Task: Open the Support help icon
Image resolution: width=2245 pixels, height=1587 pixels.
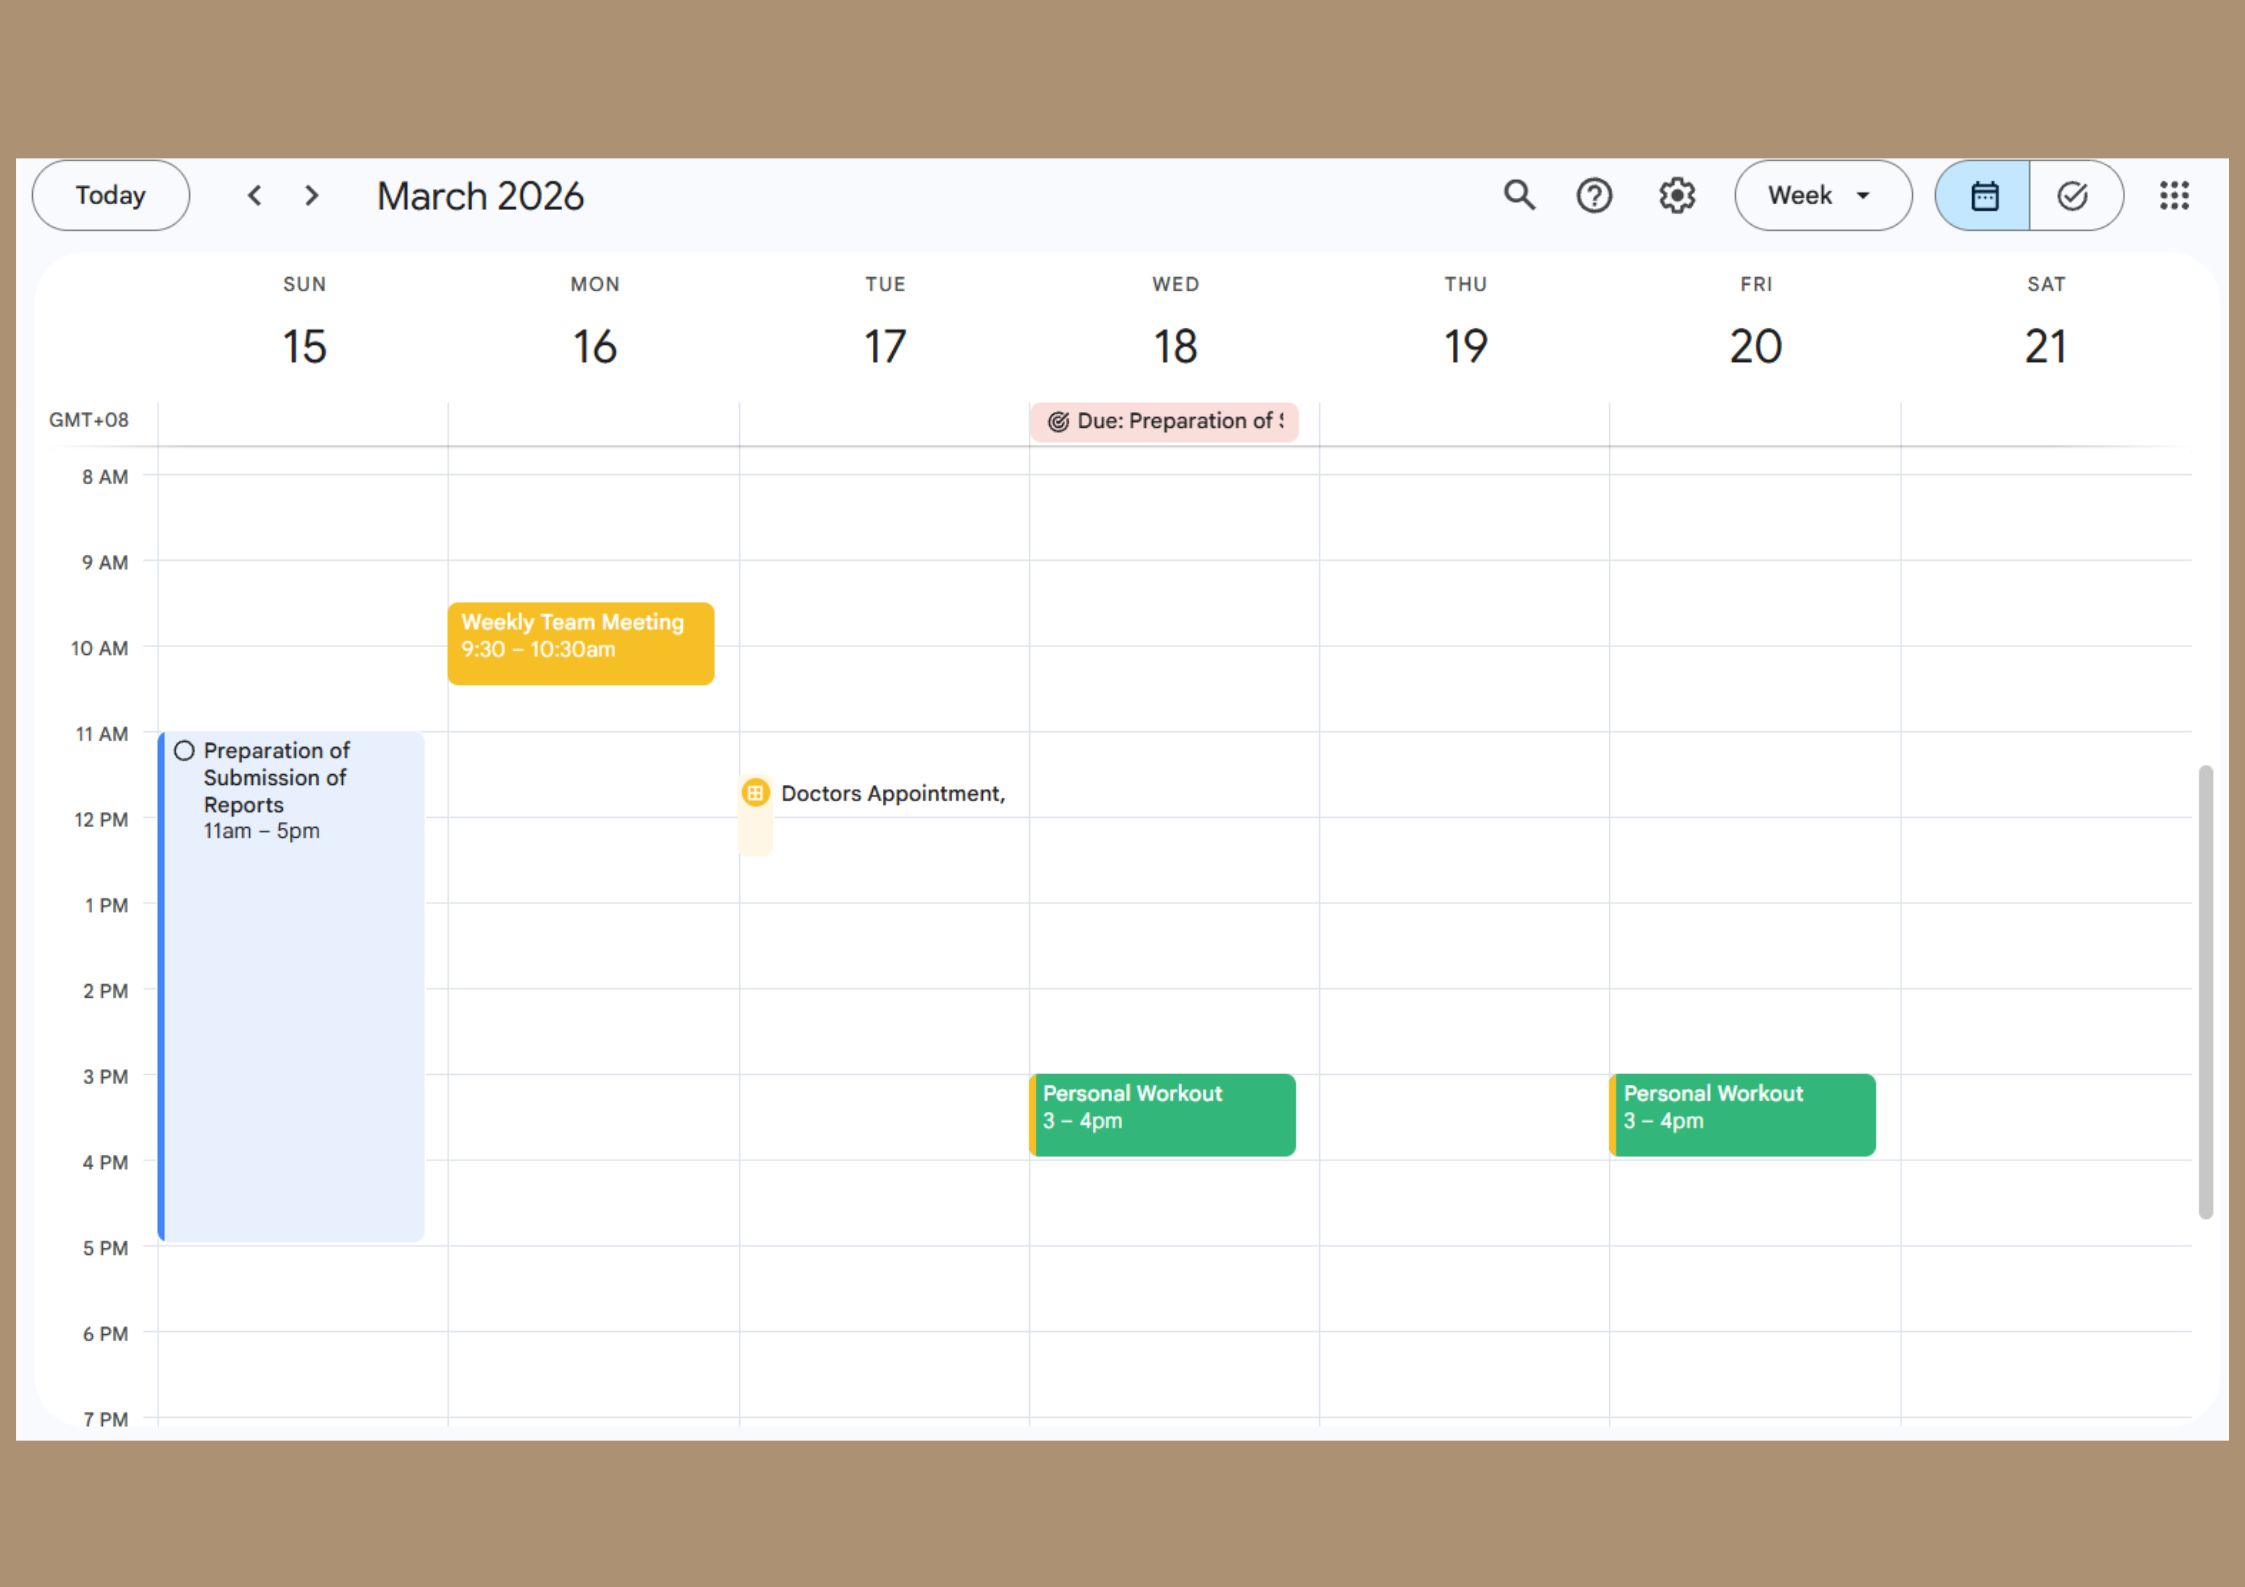Action: [1594, 195]
